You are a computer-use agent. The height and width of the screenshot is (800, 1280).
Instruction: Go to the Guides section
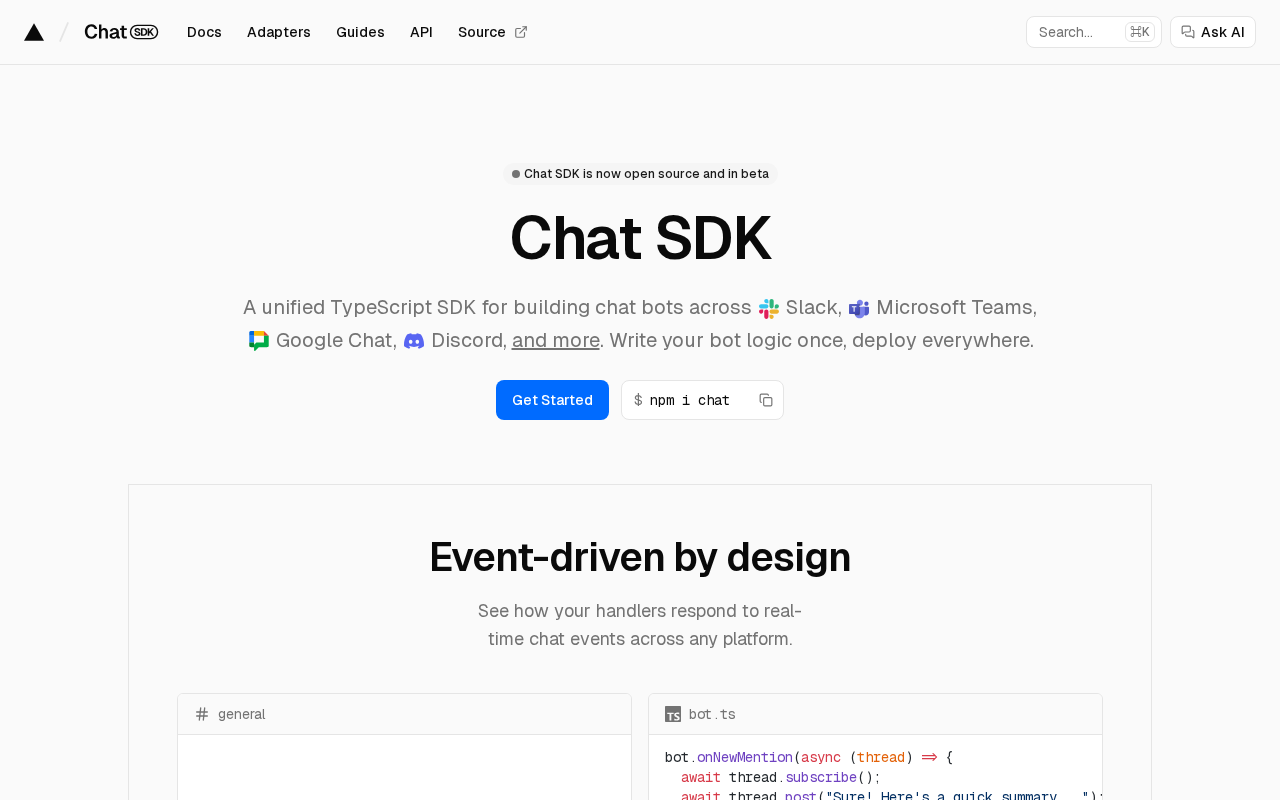click(x=360, y=32)
